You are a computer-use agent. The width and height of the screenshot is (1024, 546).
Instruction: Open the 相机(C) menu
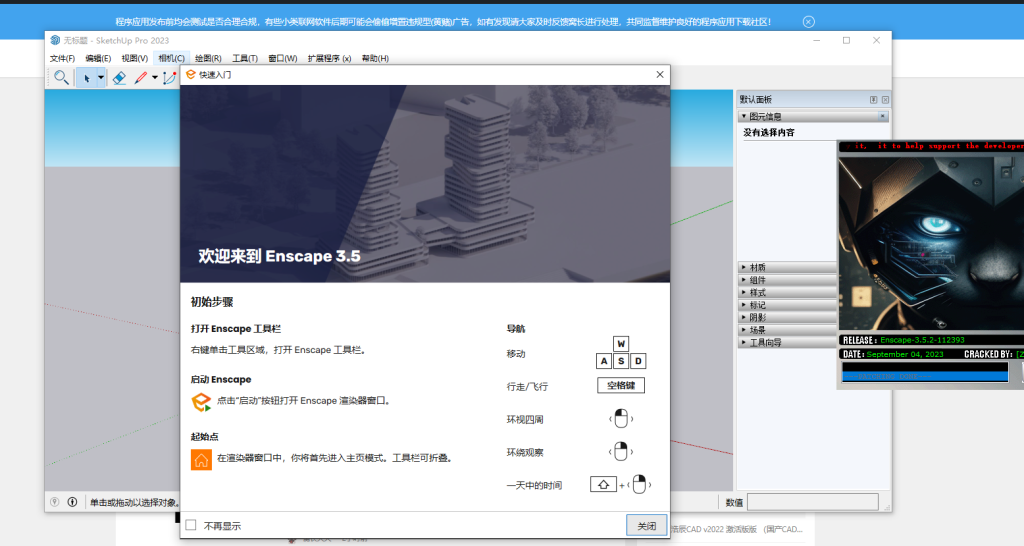(x=171, y=58)
